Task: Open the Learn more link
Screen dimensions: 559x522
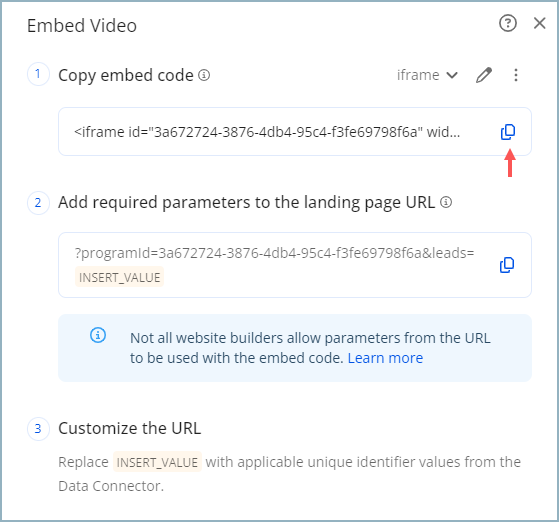Action: coord(385,358)
